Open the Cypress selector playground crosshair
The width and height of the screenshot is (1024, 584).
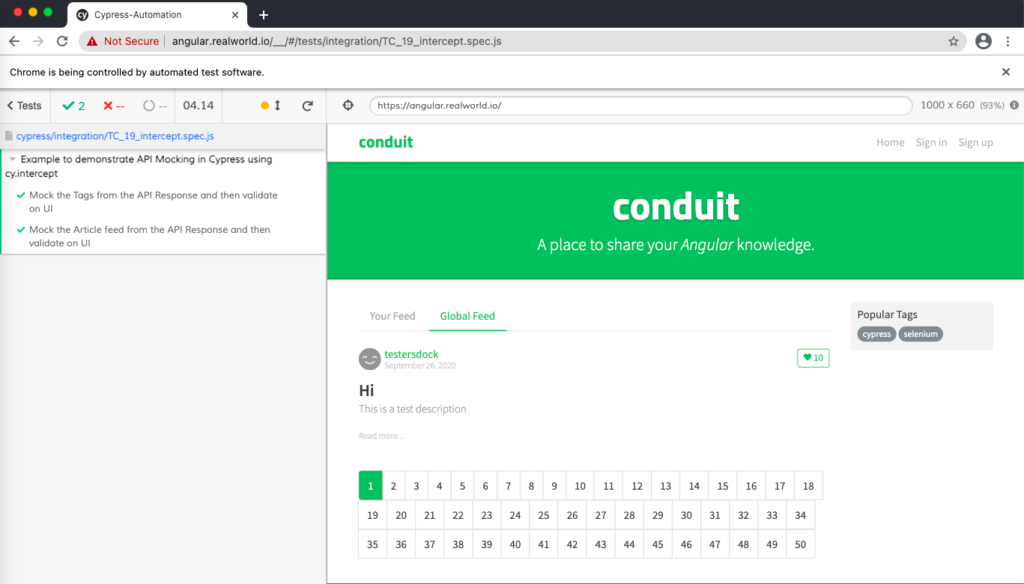point(348,105)
